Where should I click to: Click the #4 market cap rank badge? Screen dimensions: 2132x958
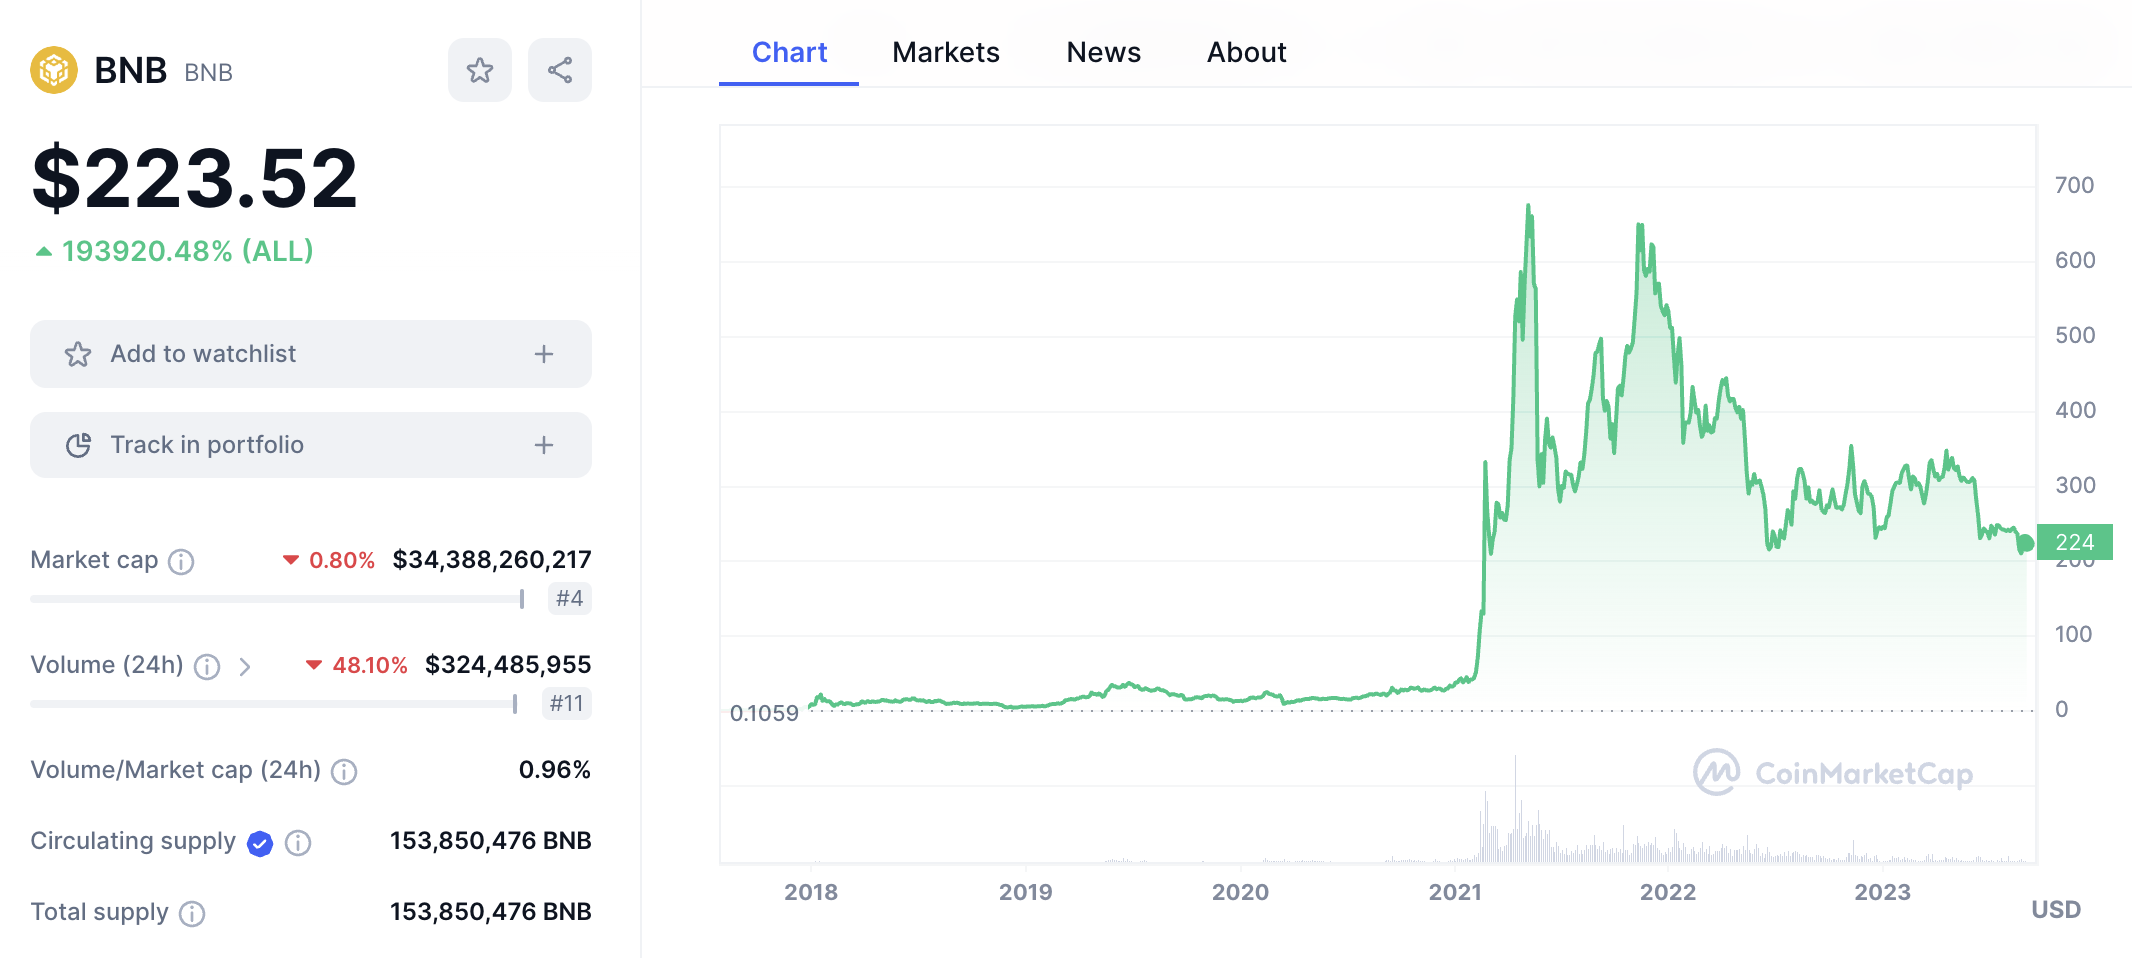pyautogui.click(x=570, y=598)
